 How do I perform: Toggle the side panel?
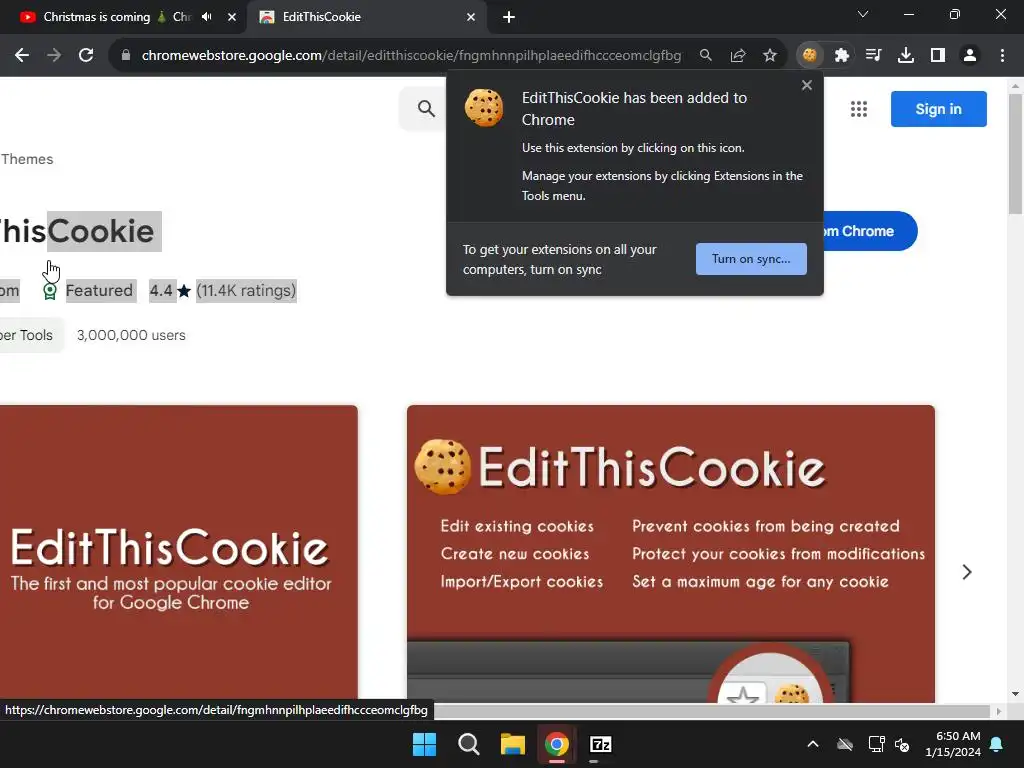pyautogui.click(x=938, y=56)
